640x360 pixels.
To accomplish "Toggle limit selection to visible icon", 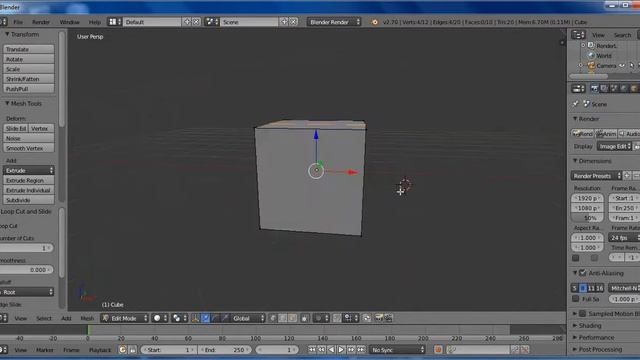I will coord(304,318).
